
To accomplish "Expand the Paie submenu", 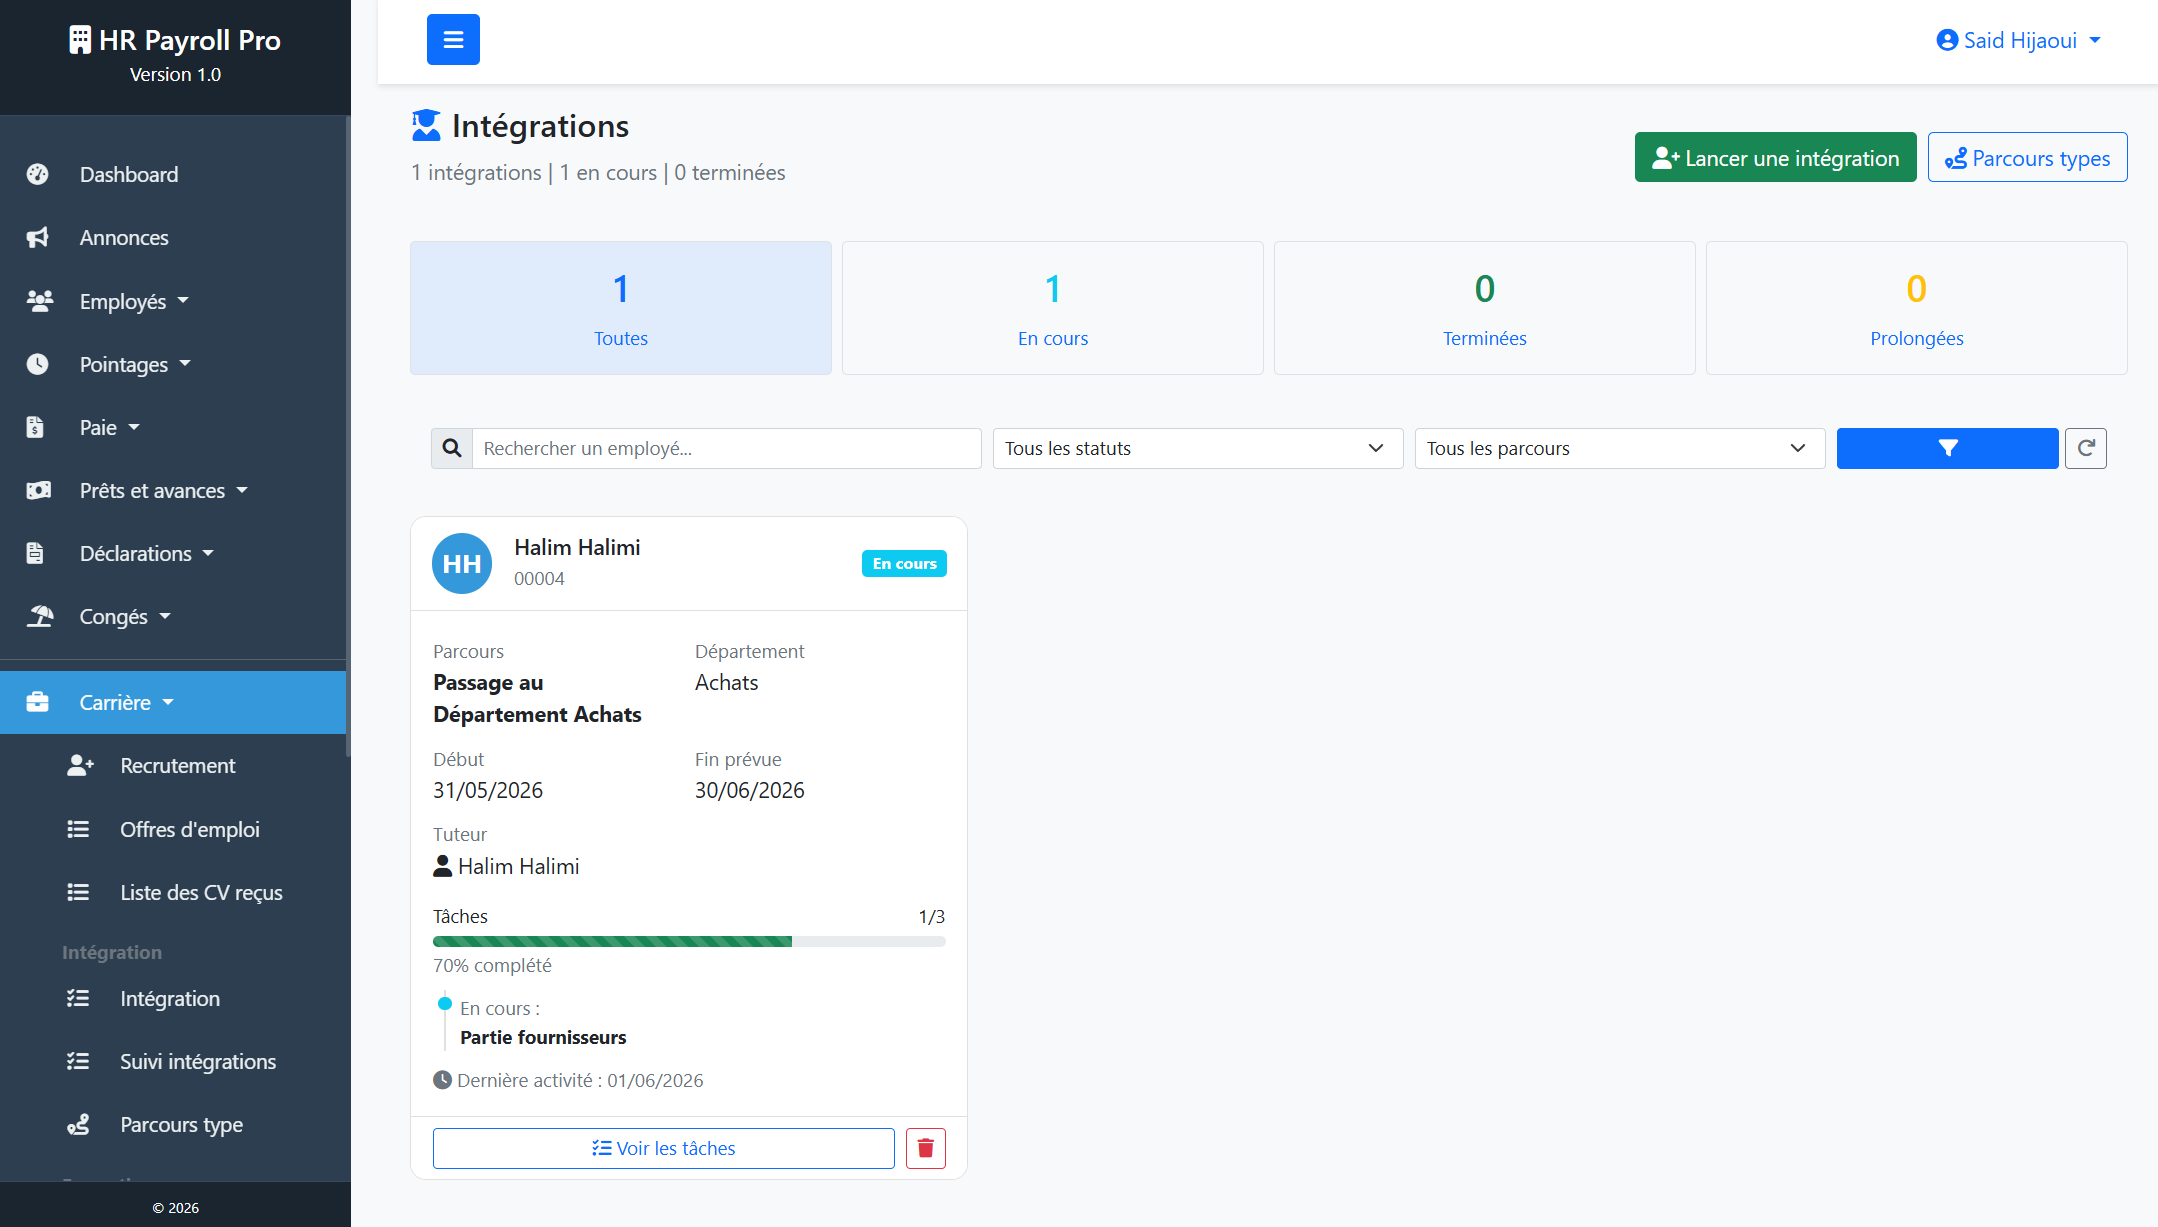I will (x=173, y=427).
